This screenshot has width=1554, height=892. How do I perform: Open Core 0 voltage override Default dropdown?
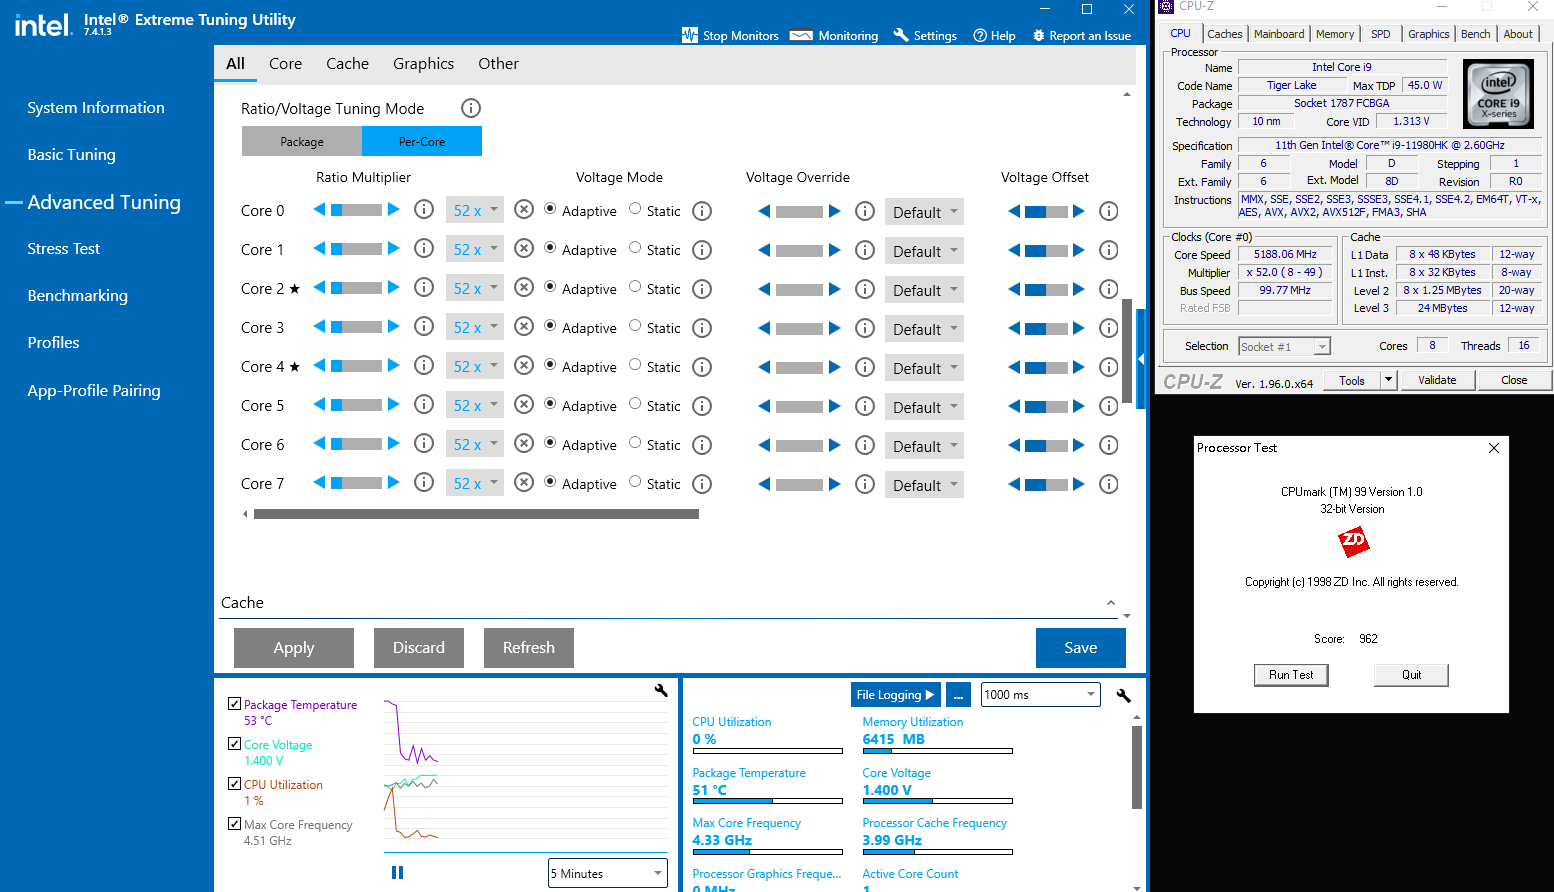click(924, 212)
